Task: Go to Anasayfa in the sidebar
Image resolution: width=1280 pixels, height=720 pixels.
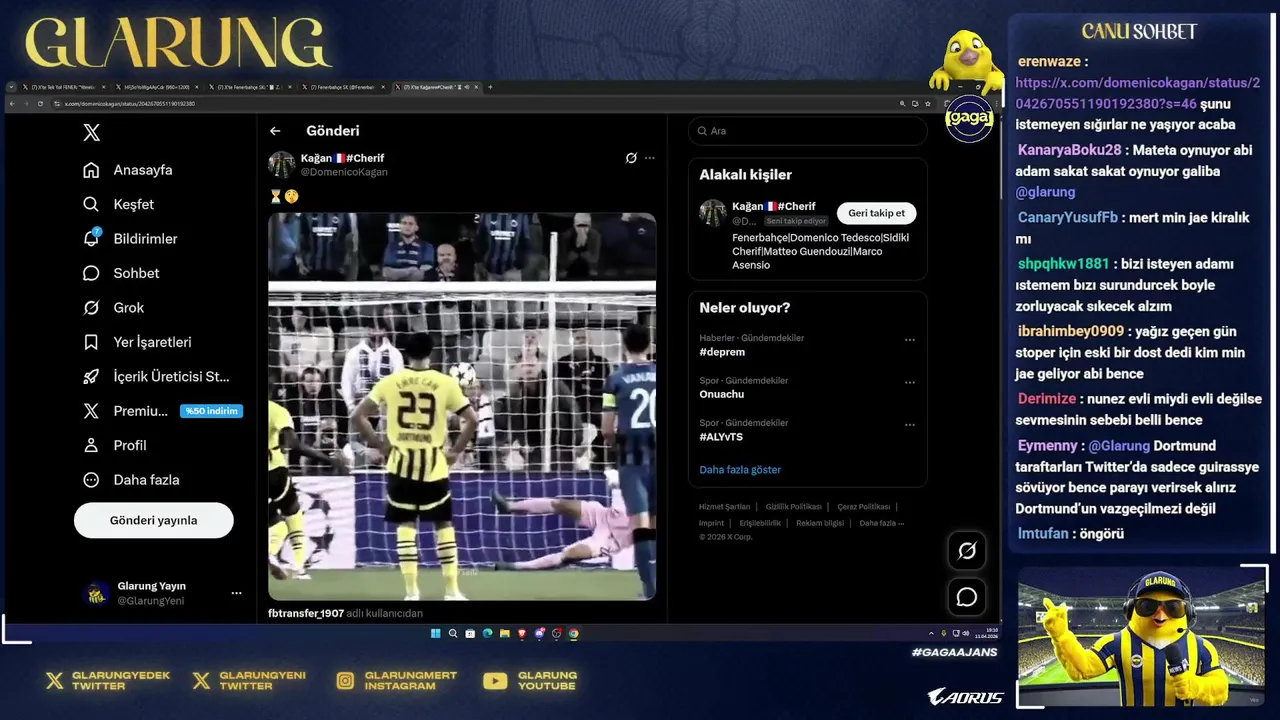Action: [128, 170]
